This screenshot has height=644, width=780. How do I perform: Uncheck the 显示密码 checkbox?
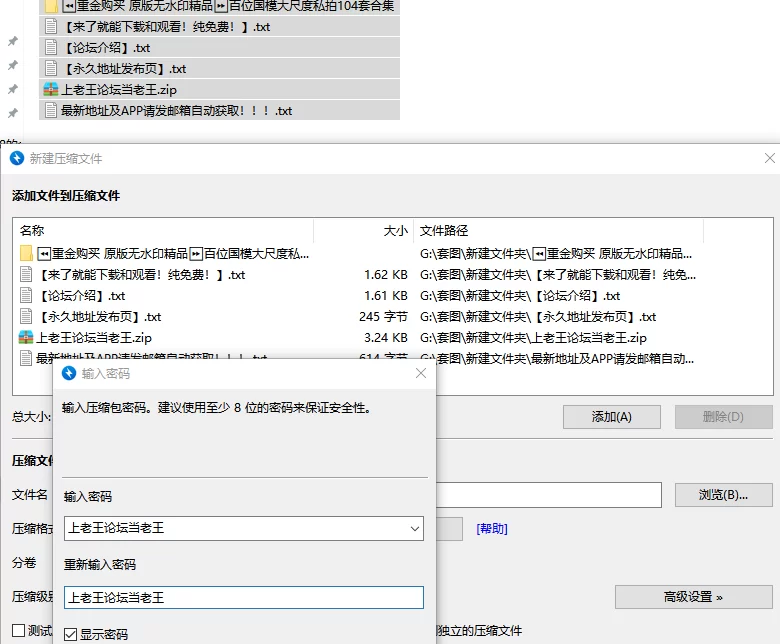pos(71,634)
